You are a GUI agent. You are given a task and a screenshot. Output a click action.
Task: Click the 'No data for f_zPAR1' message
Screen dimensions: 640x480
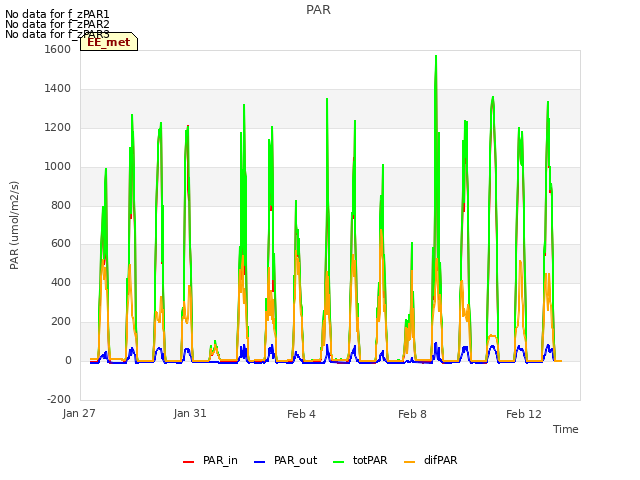[57, 15]
